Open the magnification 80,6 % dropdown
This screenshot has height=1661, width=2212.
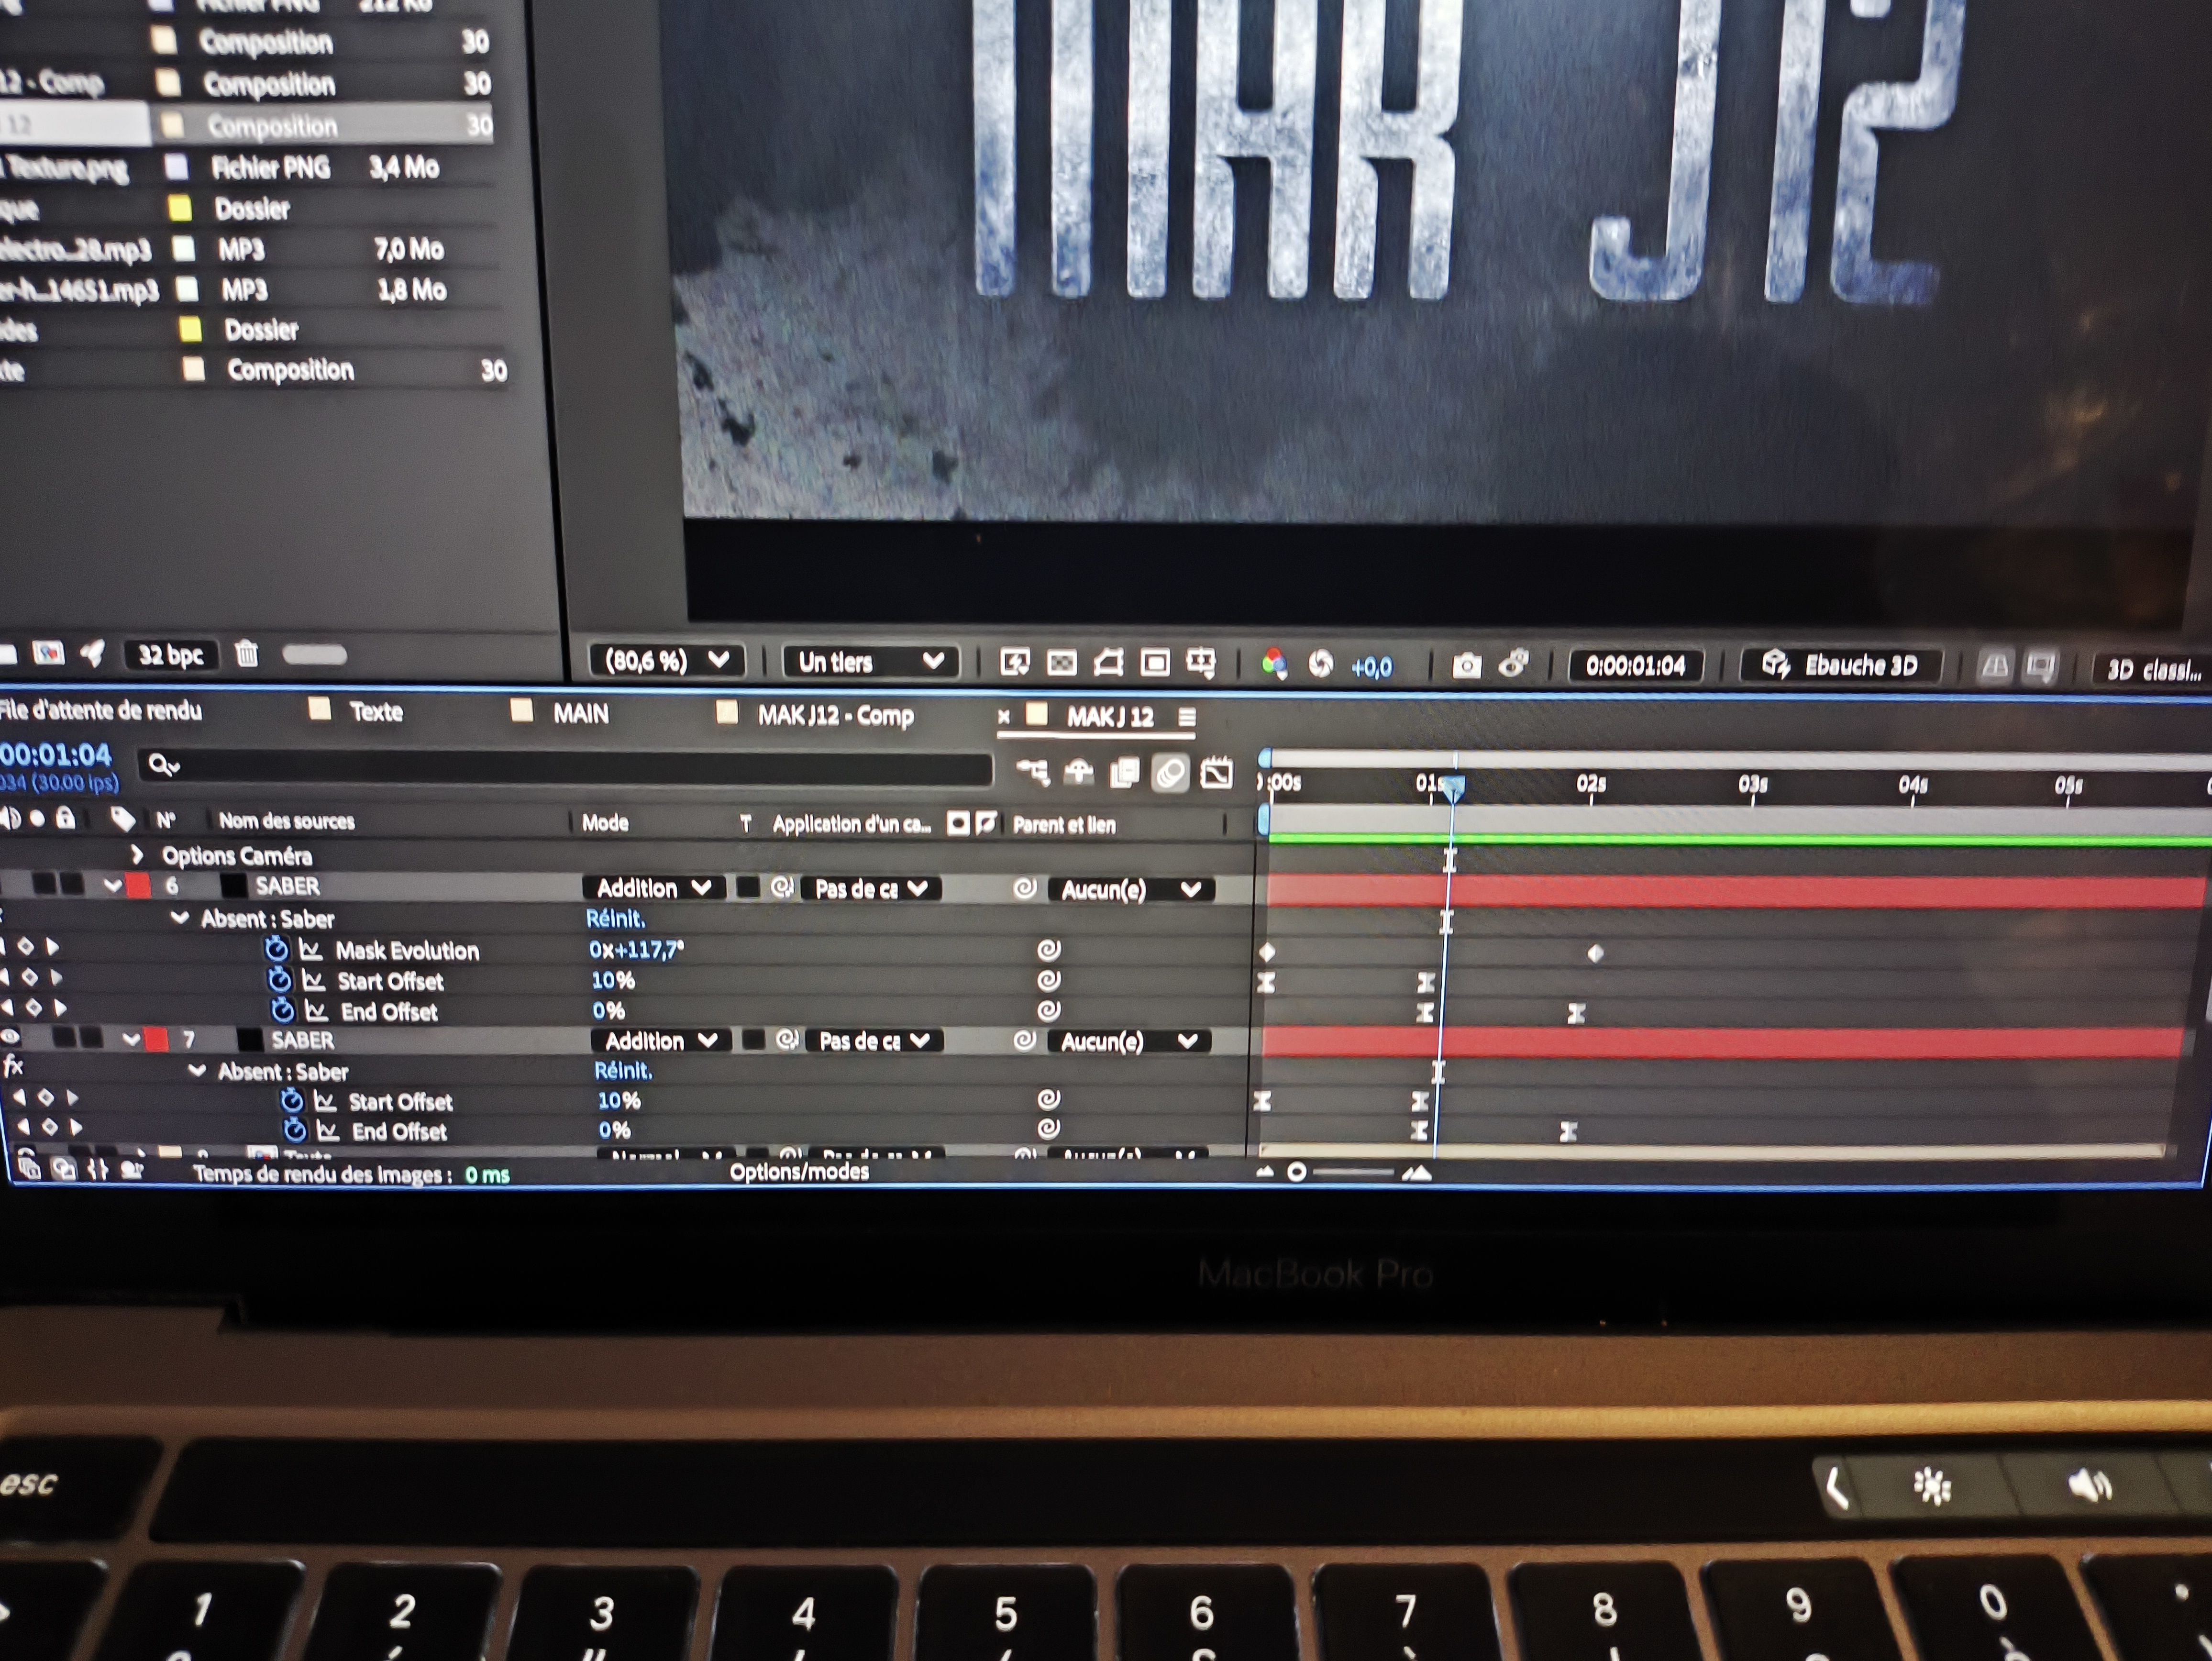click(x=666, y=660)
